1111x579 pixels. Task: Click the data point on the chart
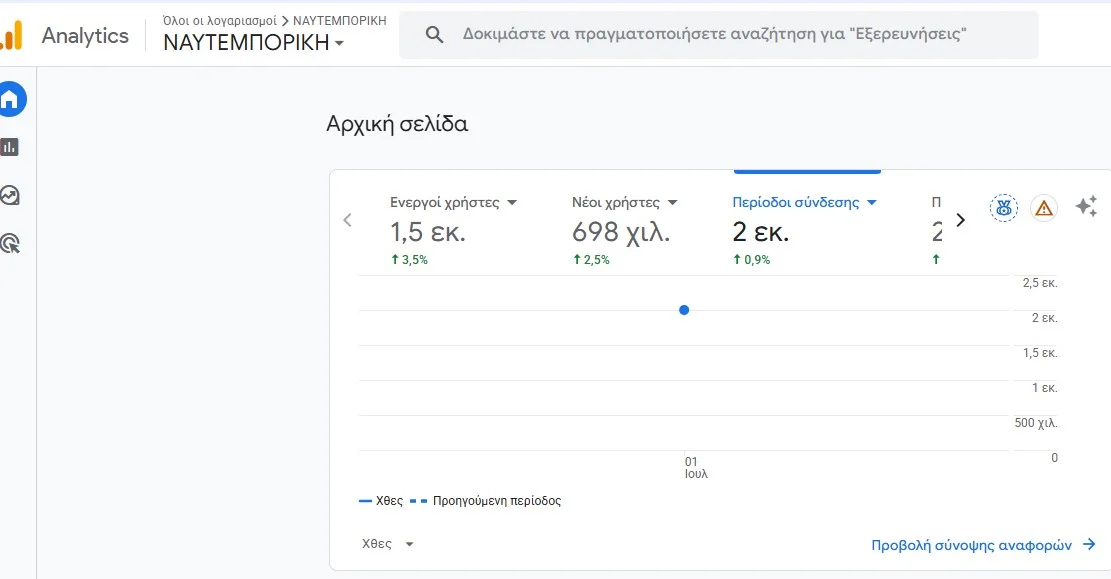(x=684, y=310)
